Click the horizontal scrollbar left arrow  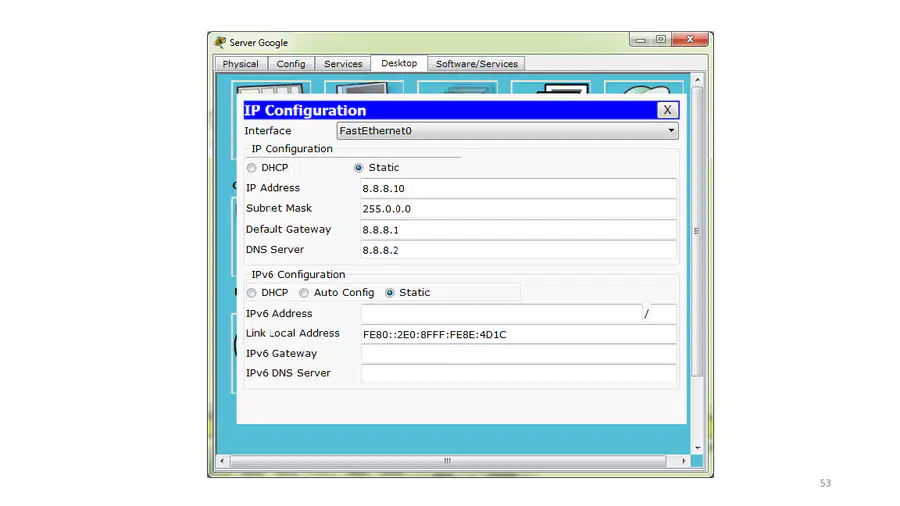pyautogui.click(x=222, y=461)
